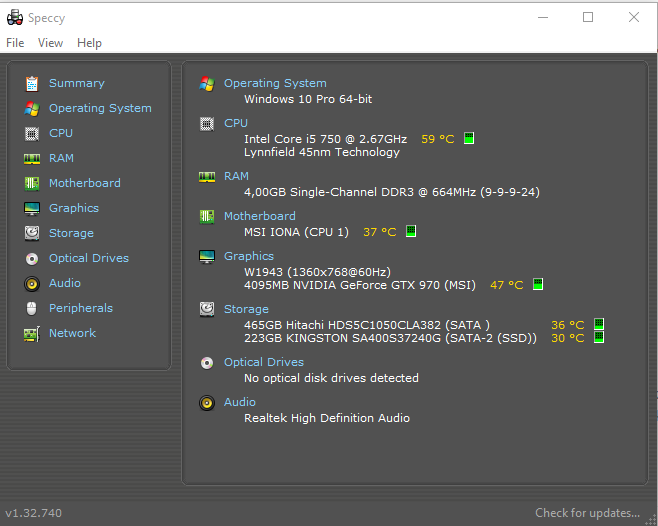This screenshot has height=526, width=658.
Task: Click the Windows flag icon in summary pane
Action: tap(207, 84)
